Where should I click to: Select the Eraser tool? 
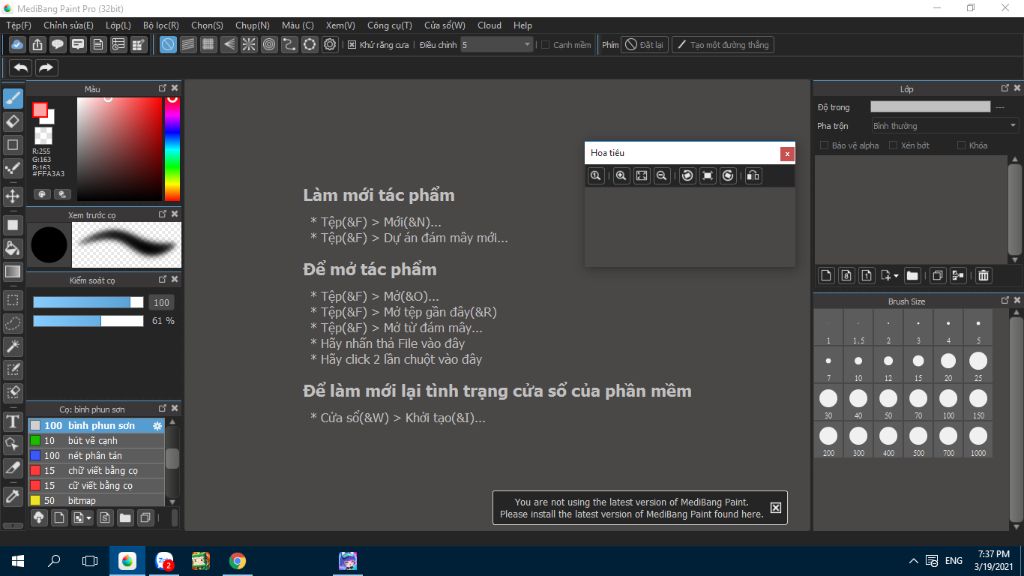12,121
